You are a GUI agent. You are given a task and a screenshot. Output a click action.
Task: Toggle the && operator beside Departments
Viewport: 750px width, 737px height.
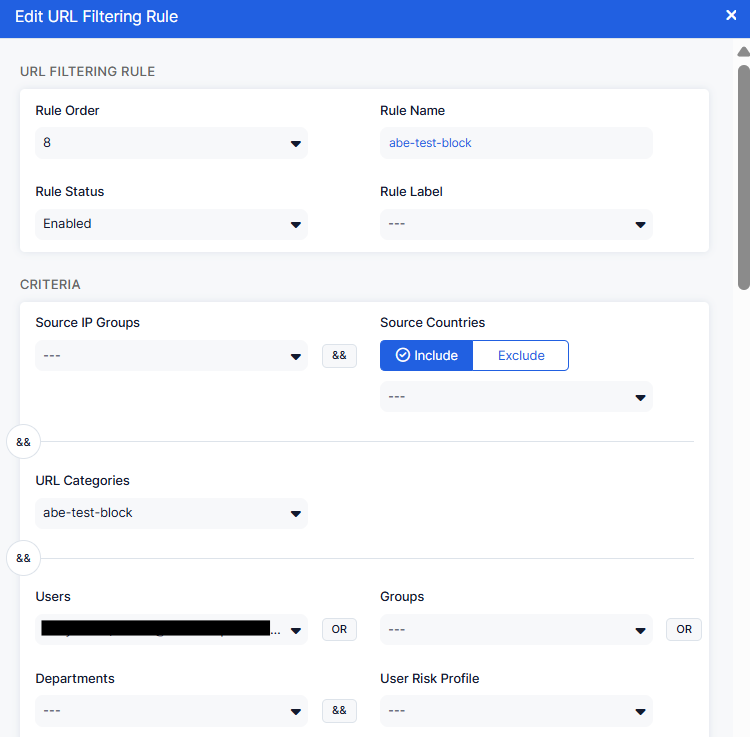pyautogui.click(x=339, y=711)
